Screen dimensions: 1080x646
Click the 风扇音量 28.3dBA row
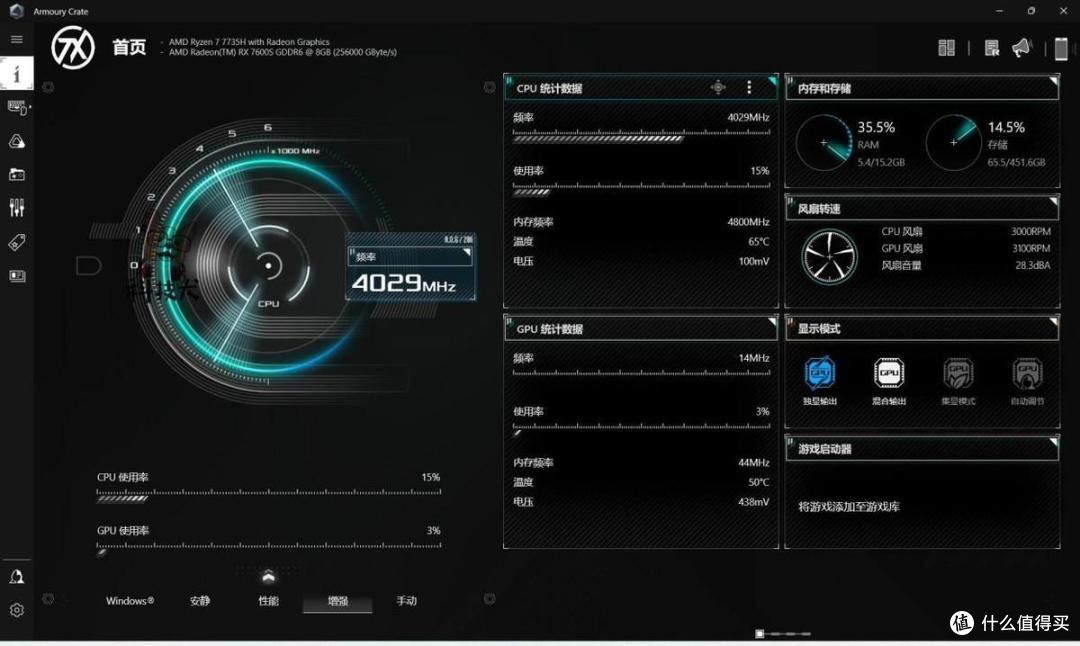[x=966, y=265]
